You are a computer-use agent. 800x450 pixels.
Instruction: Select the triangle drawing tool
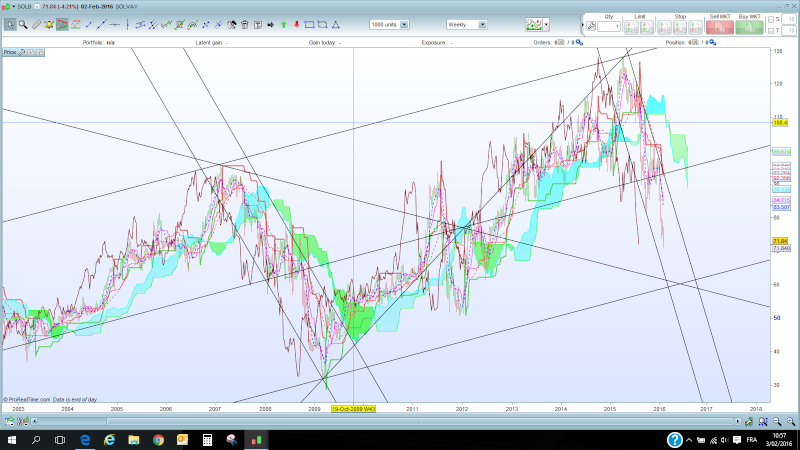click(x=336, y=24)
